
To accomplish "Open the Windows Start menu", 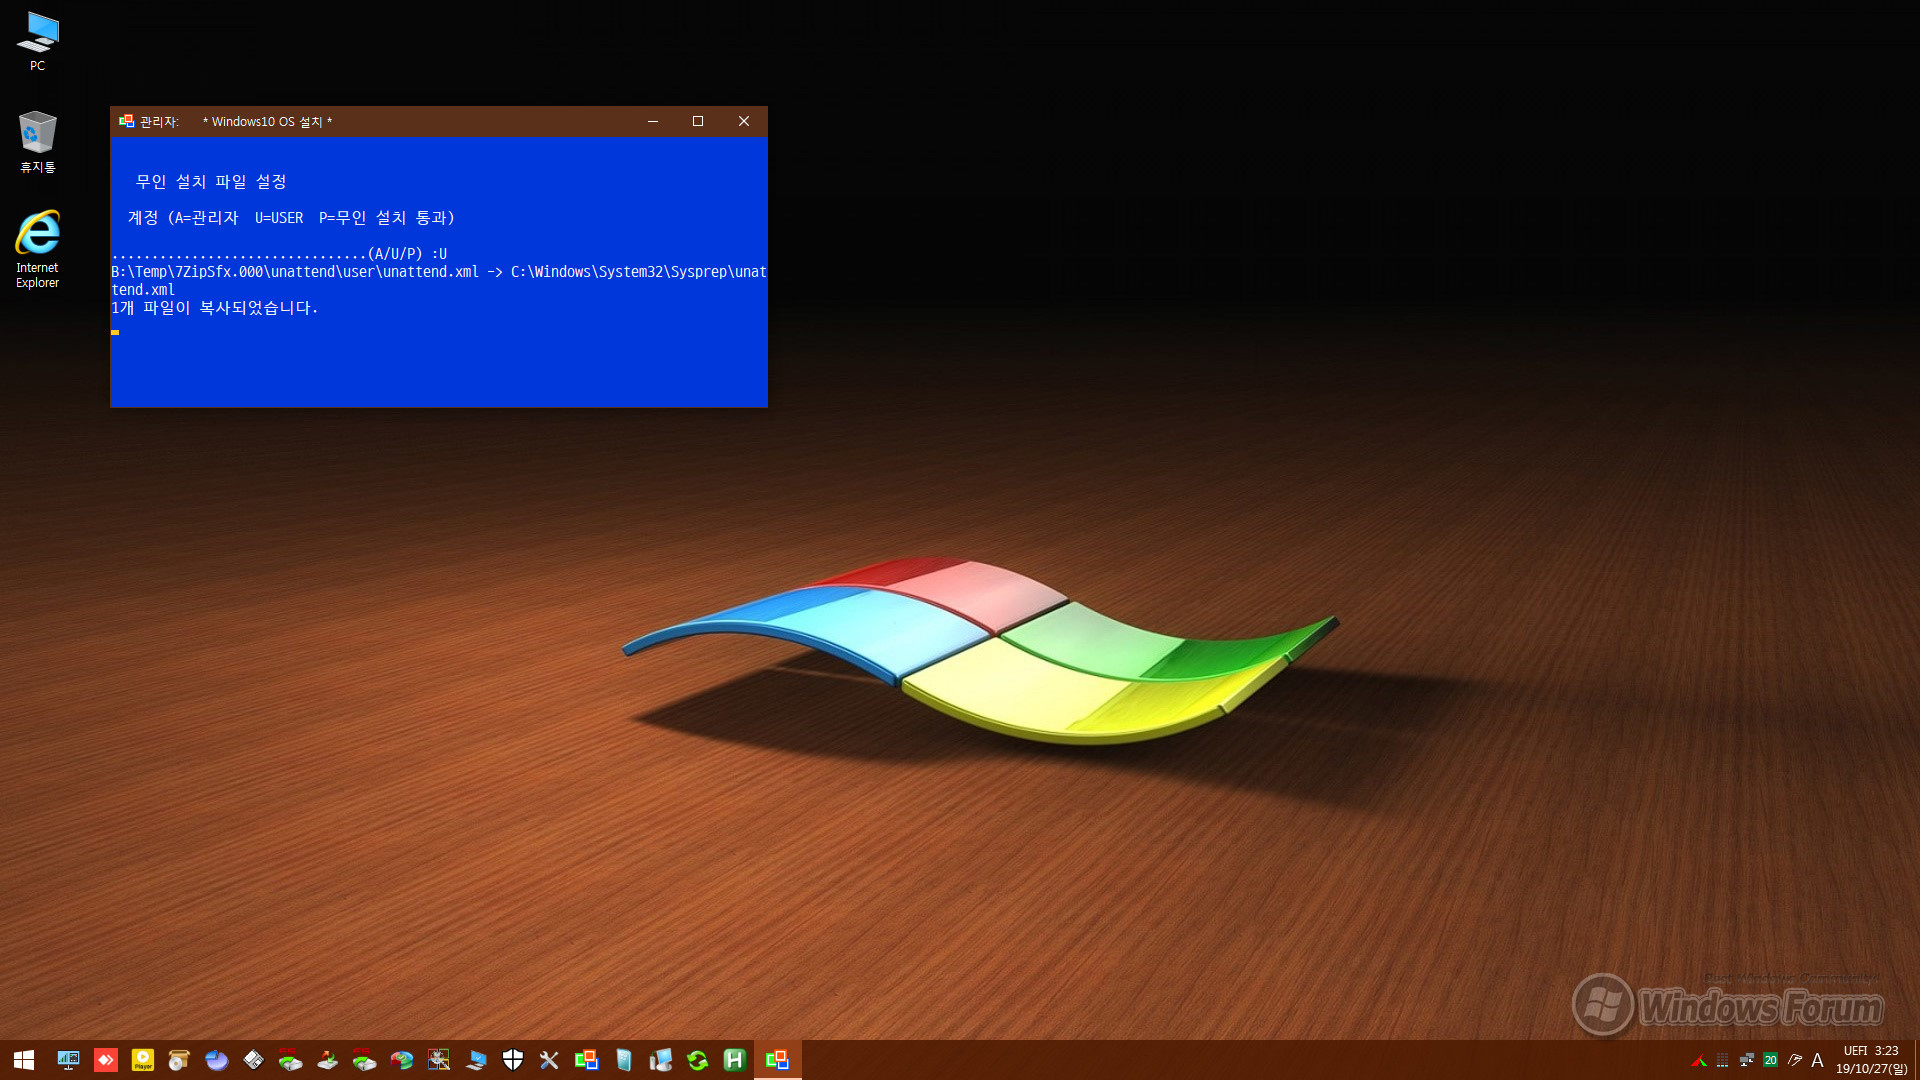I will click(x=24, y=1060).
